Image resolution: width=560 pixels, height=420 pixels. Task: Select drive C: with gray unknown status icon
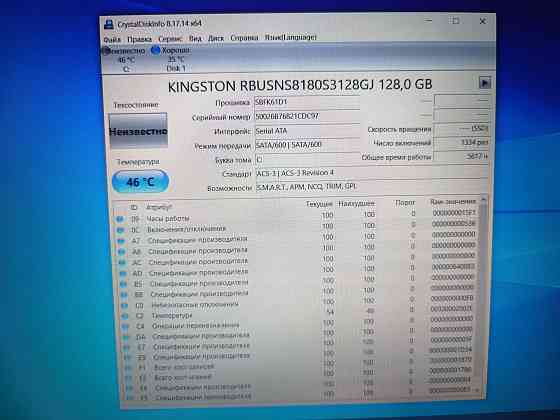click(x=125, y=59)
